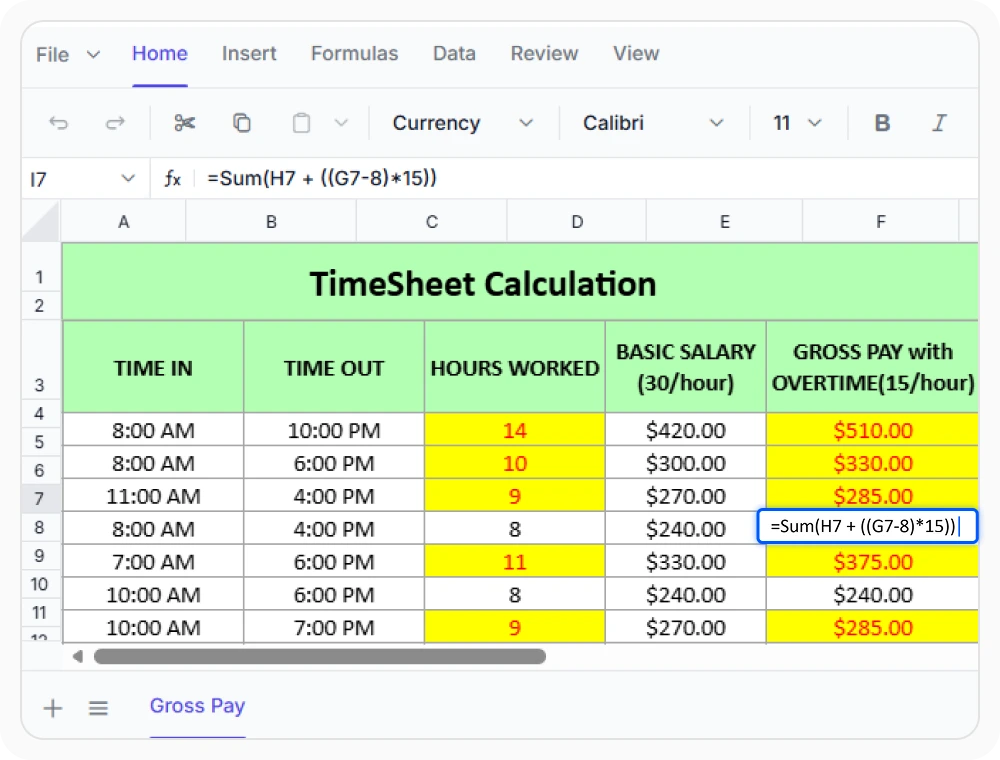
Task: Toggle Bold formatting
Action: 882,122
